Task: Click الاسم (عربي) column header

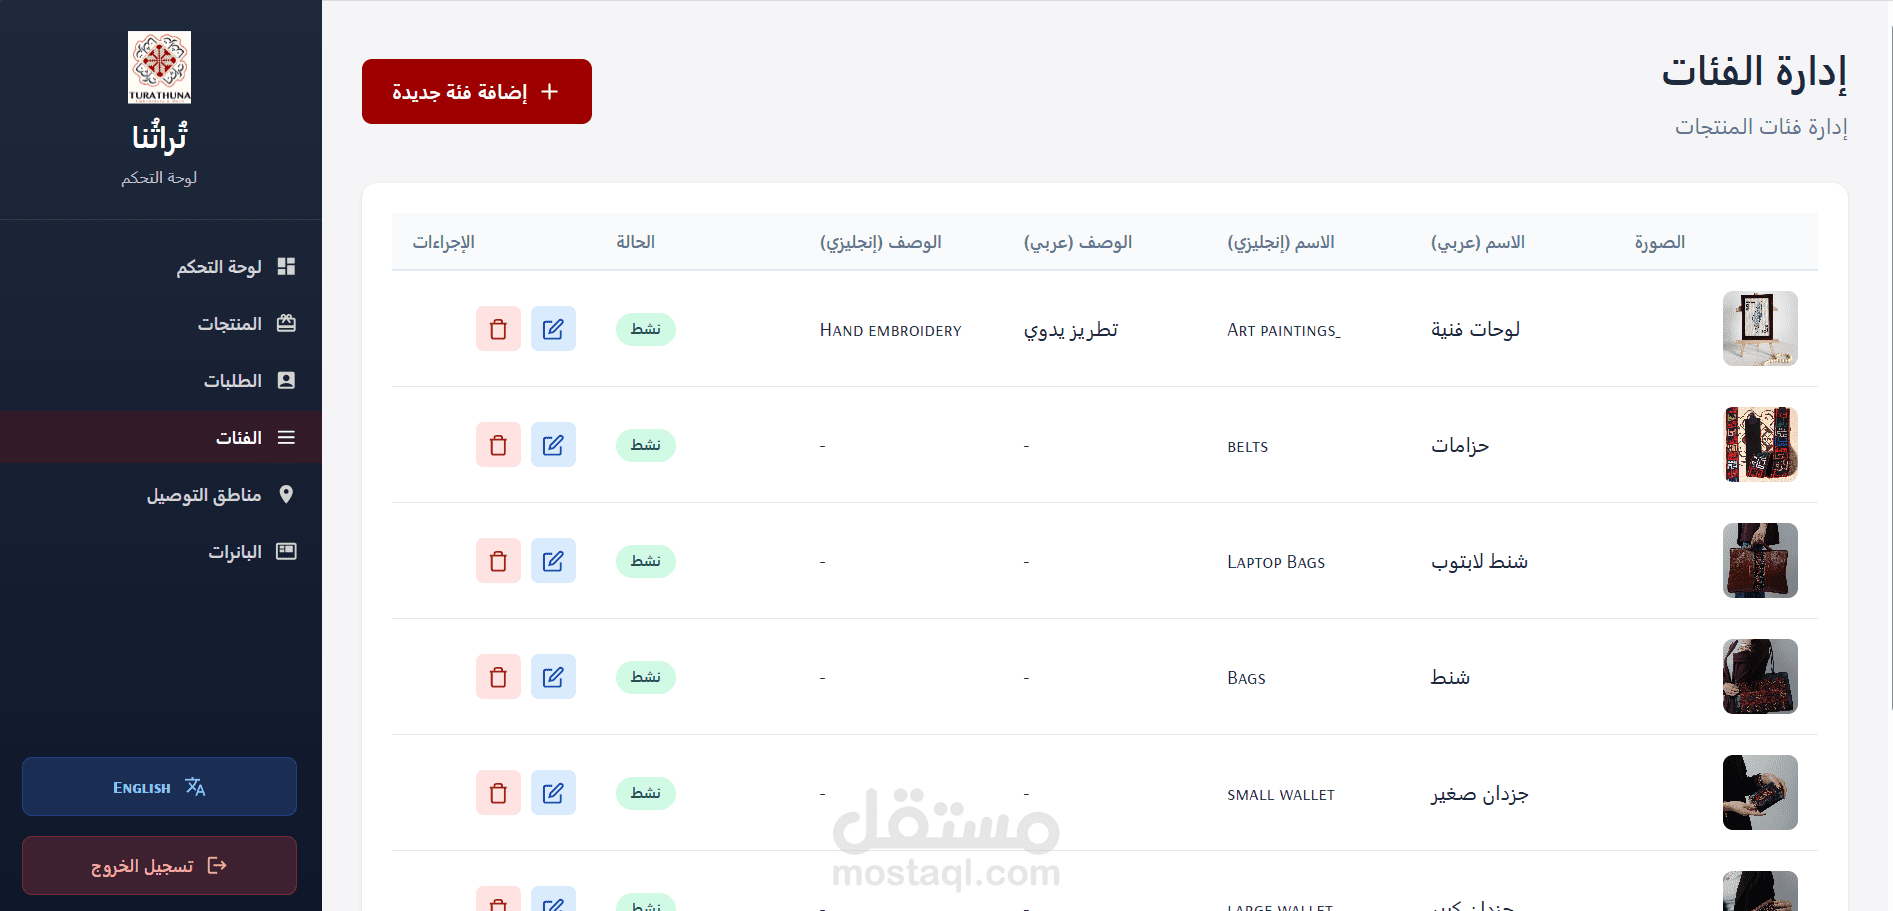Action: (x=1478, y=242)
